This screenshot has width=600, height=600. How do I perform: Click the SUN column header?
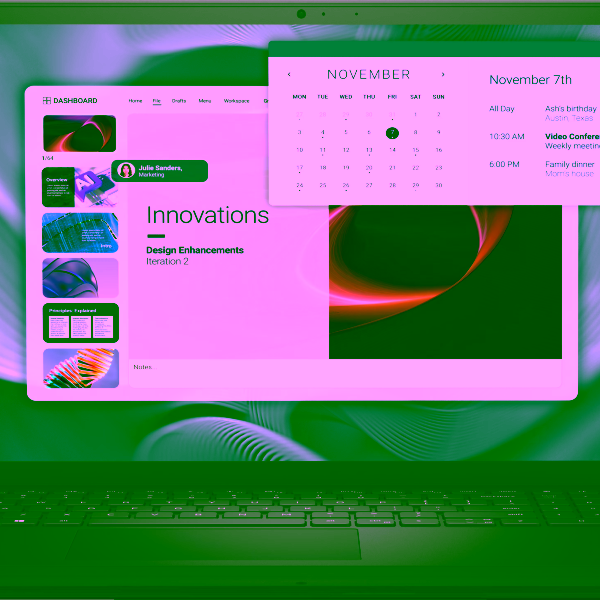[439, 97]
